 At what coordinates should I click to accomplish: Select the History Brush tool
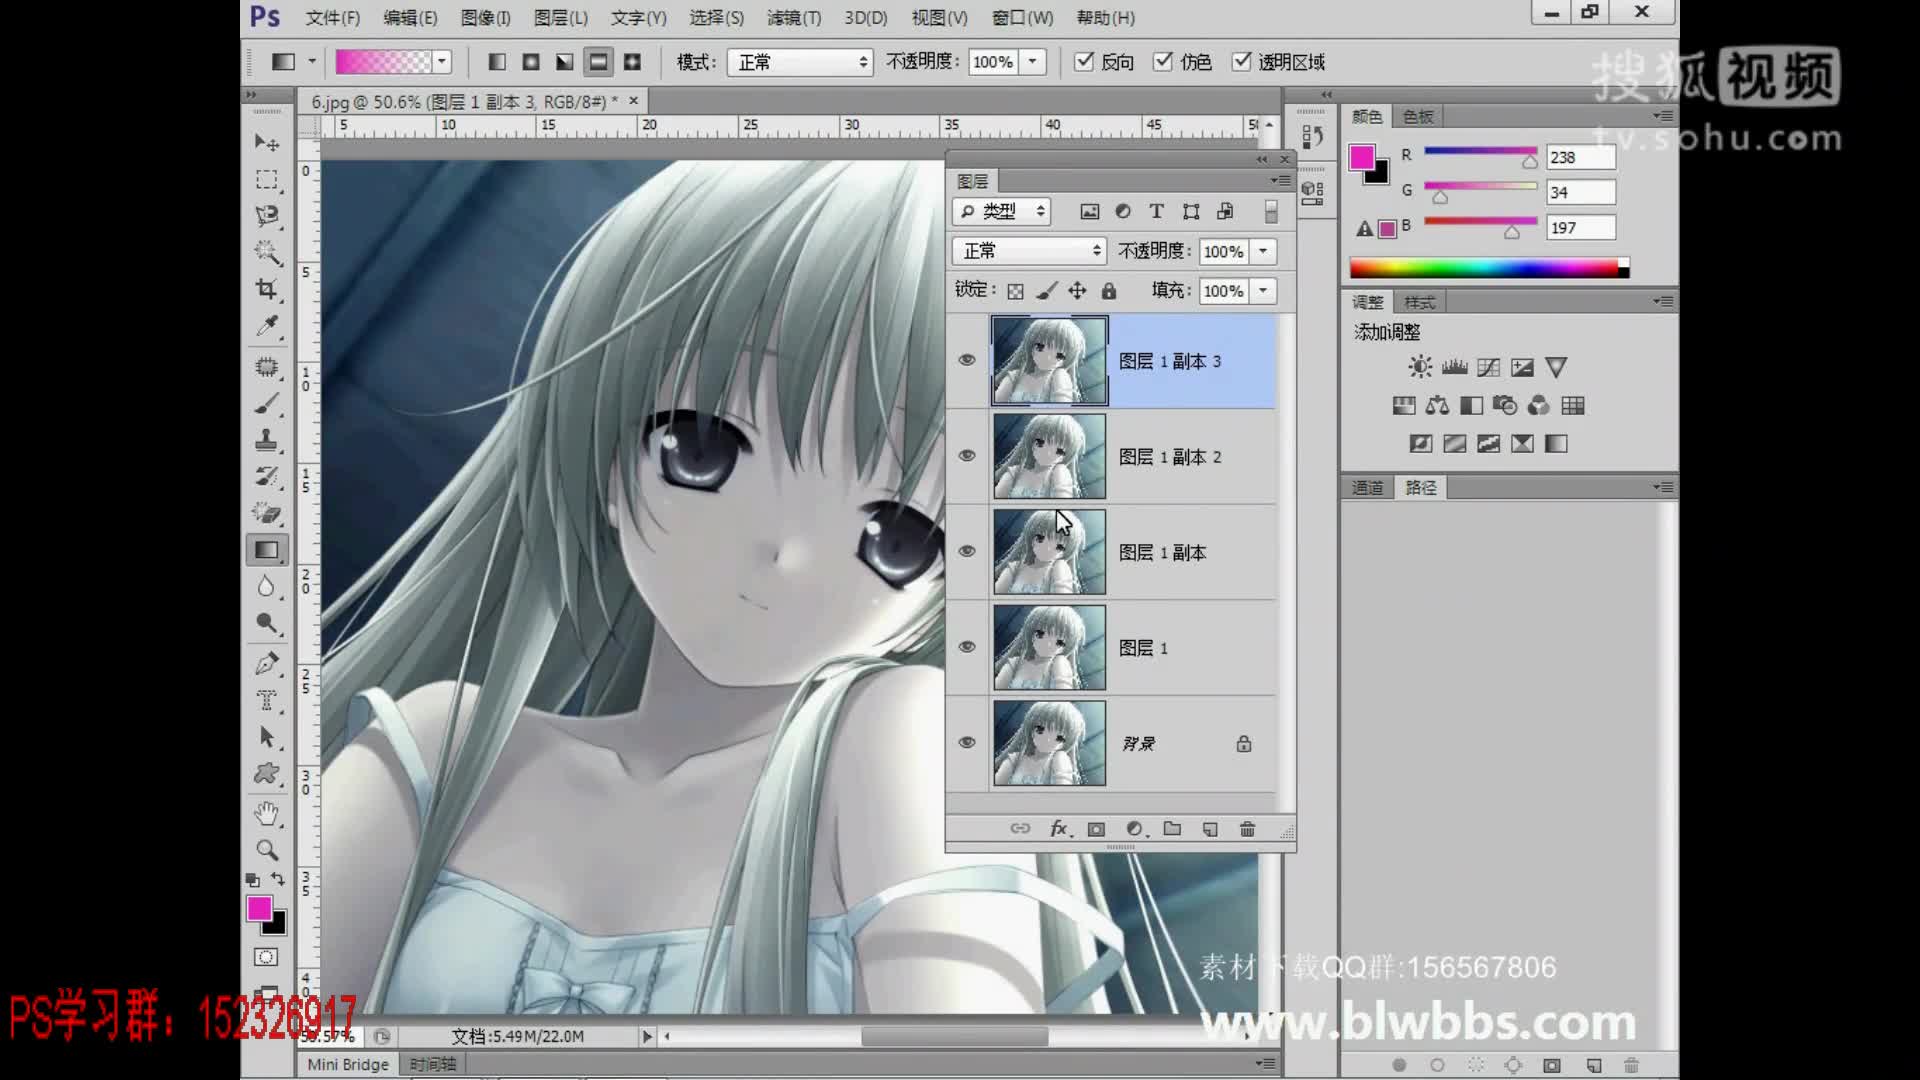[266, 476]
